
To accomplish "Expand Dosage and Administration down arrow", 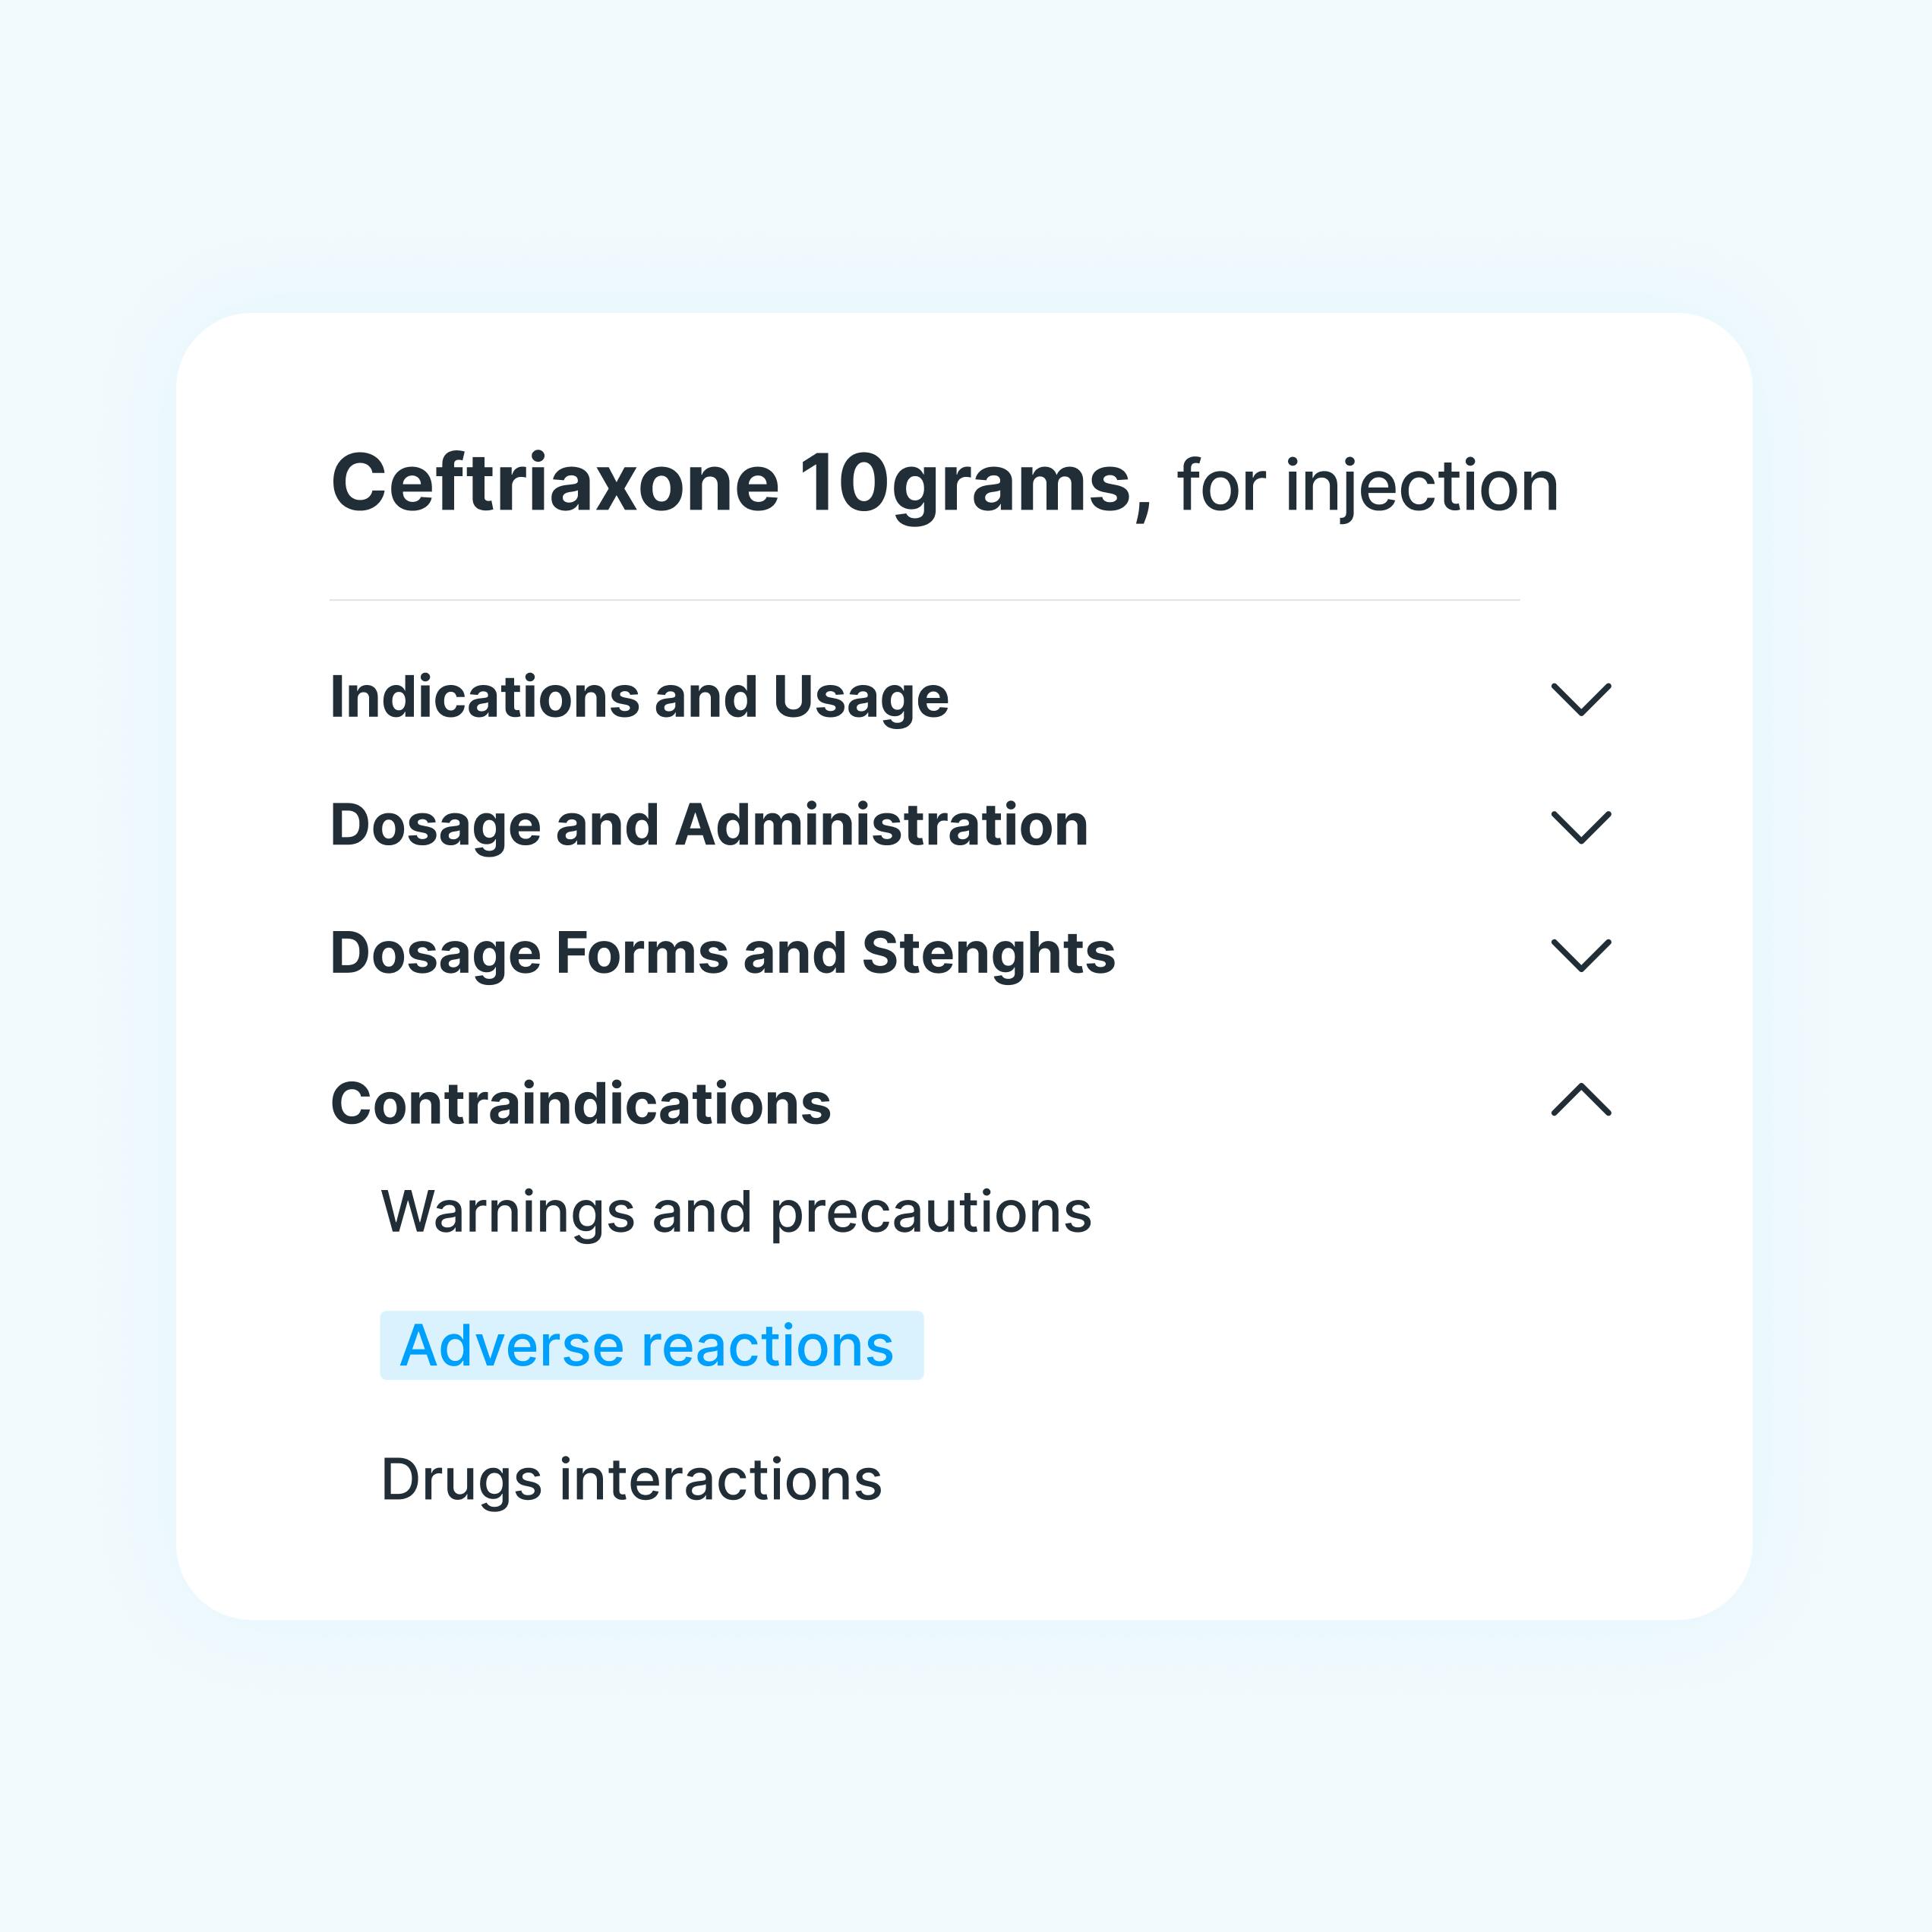I will click(1580, 827).
